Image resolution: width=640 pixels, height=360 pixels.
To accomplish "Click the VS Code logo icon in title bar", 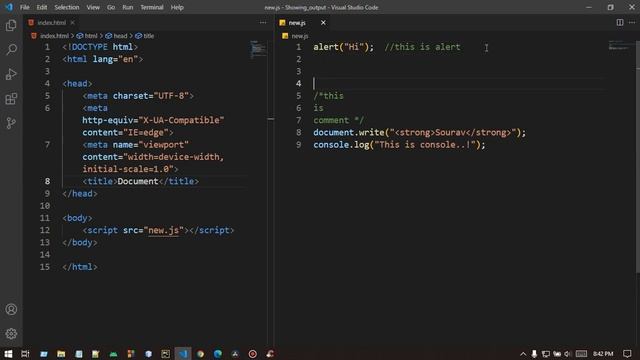I will pos(9,7).
